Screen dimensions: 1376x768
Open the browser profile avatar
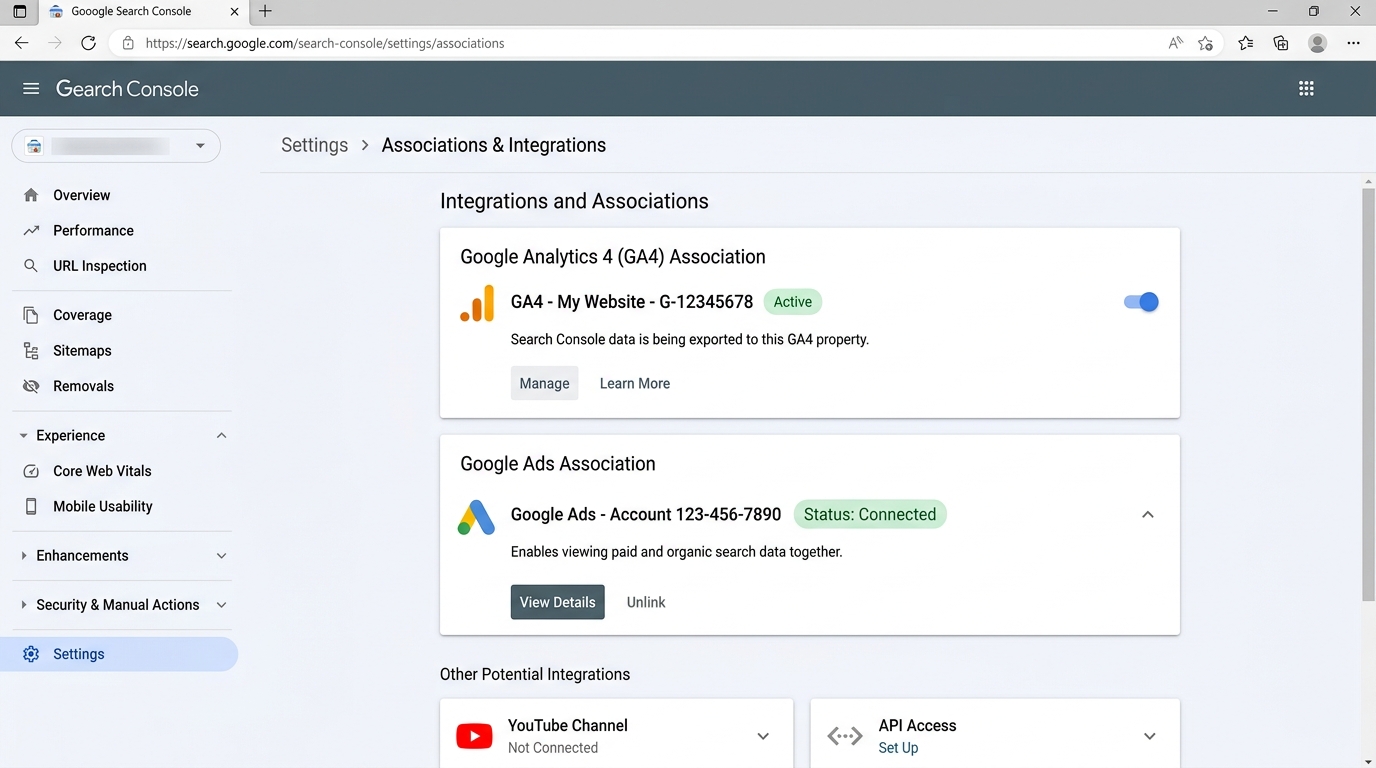pyautogui.click(x=1318, y=43)
